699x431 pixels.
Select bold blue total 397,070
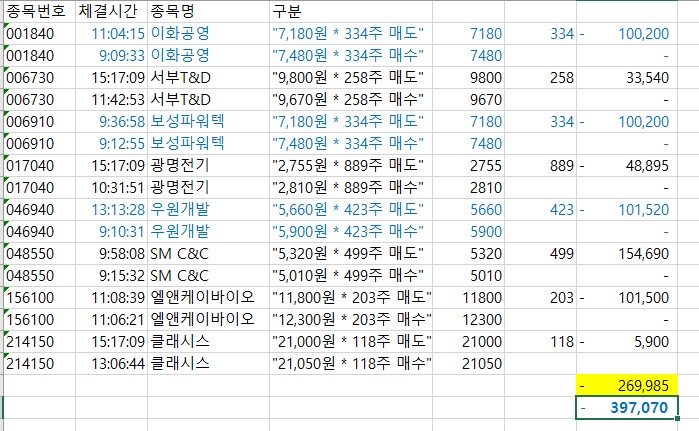pos(627,407)
